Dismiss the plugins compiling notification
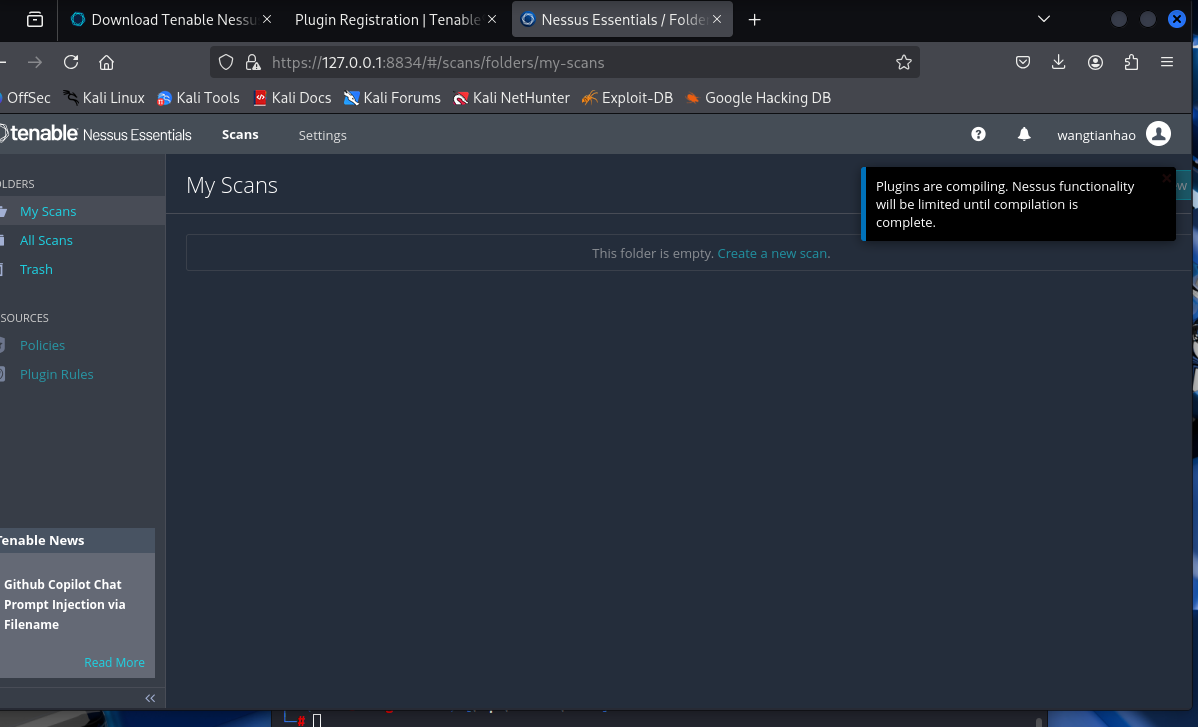 pos(1166,178)
